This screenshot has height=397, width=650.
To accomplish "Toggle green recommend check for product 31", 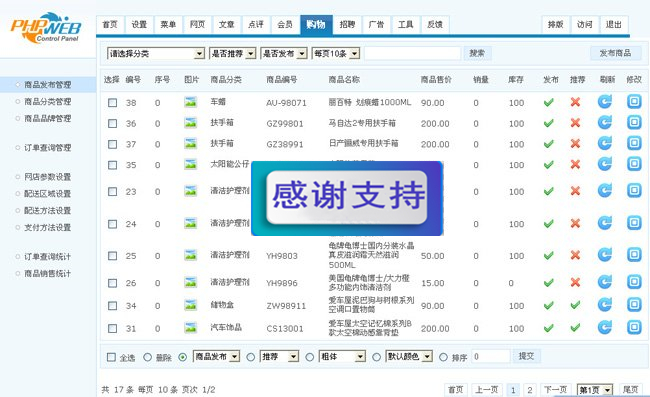I will point(575,328).
